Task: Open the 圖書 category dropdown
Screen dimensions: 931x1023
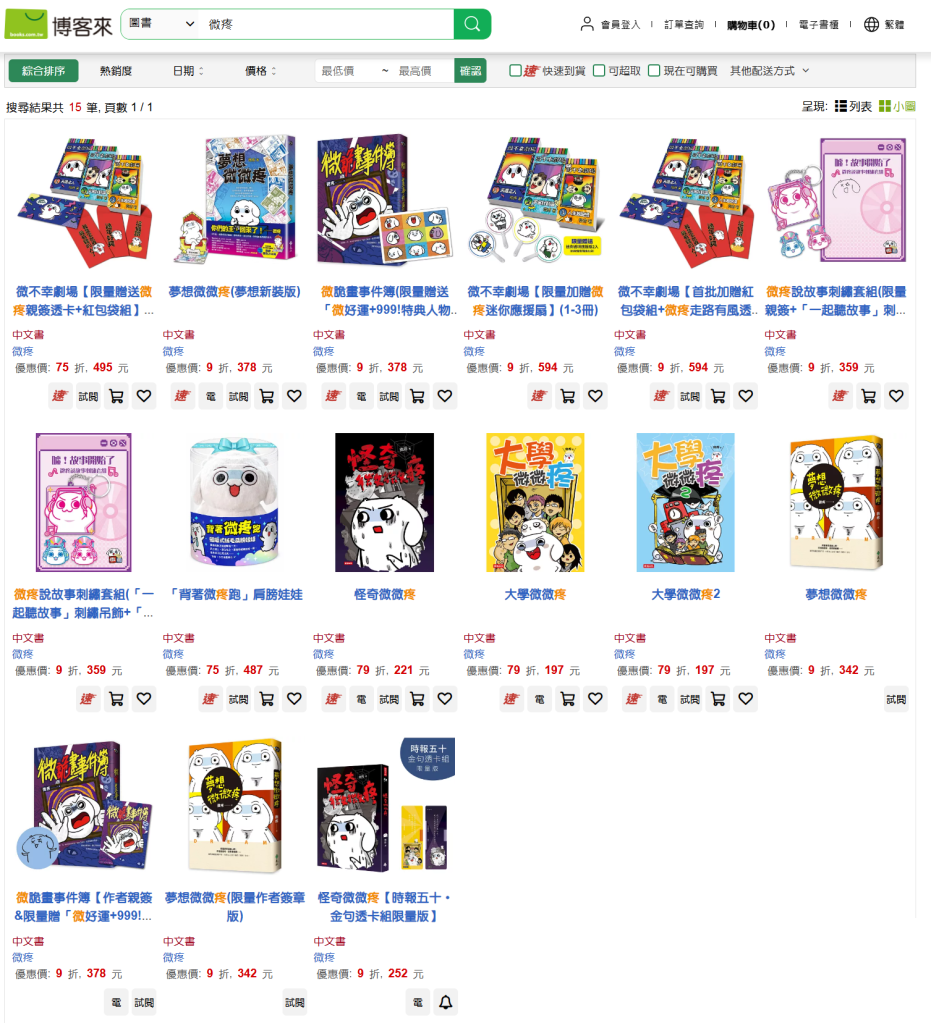Action: click(x=161, y=24)
